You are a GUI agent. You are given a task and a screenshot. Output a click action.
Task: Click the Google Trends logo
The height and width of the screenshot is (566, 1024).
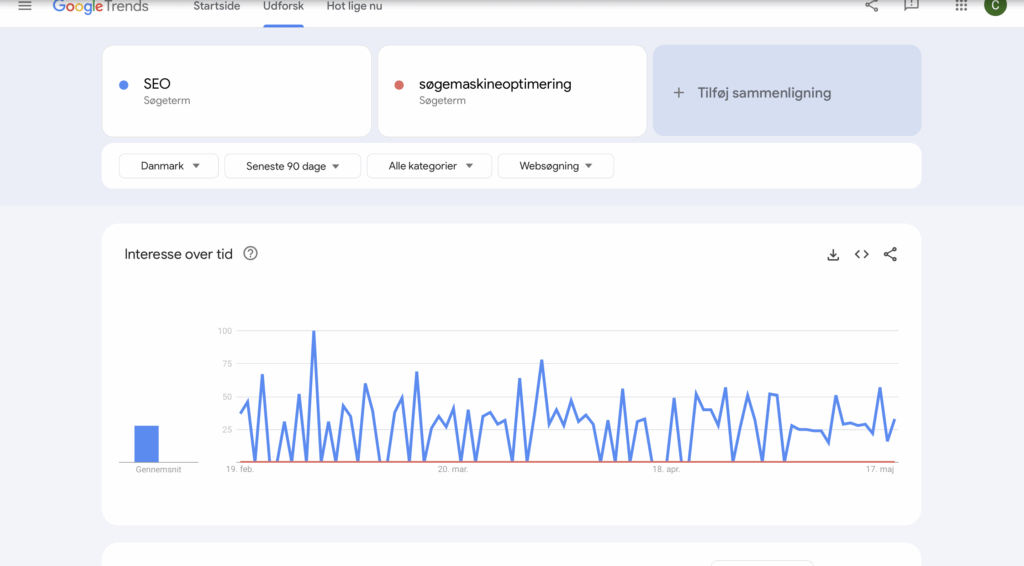pyautogui.click(x=100, y=7)
